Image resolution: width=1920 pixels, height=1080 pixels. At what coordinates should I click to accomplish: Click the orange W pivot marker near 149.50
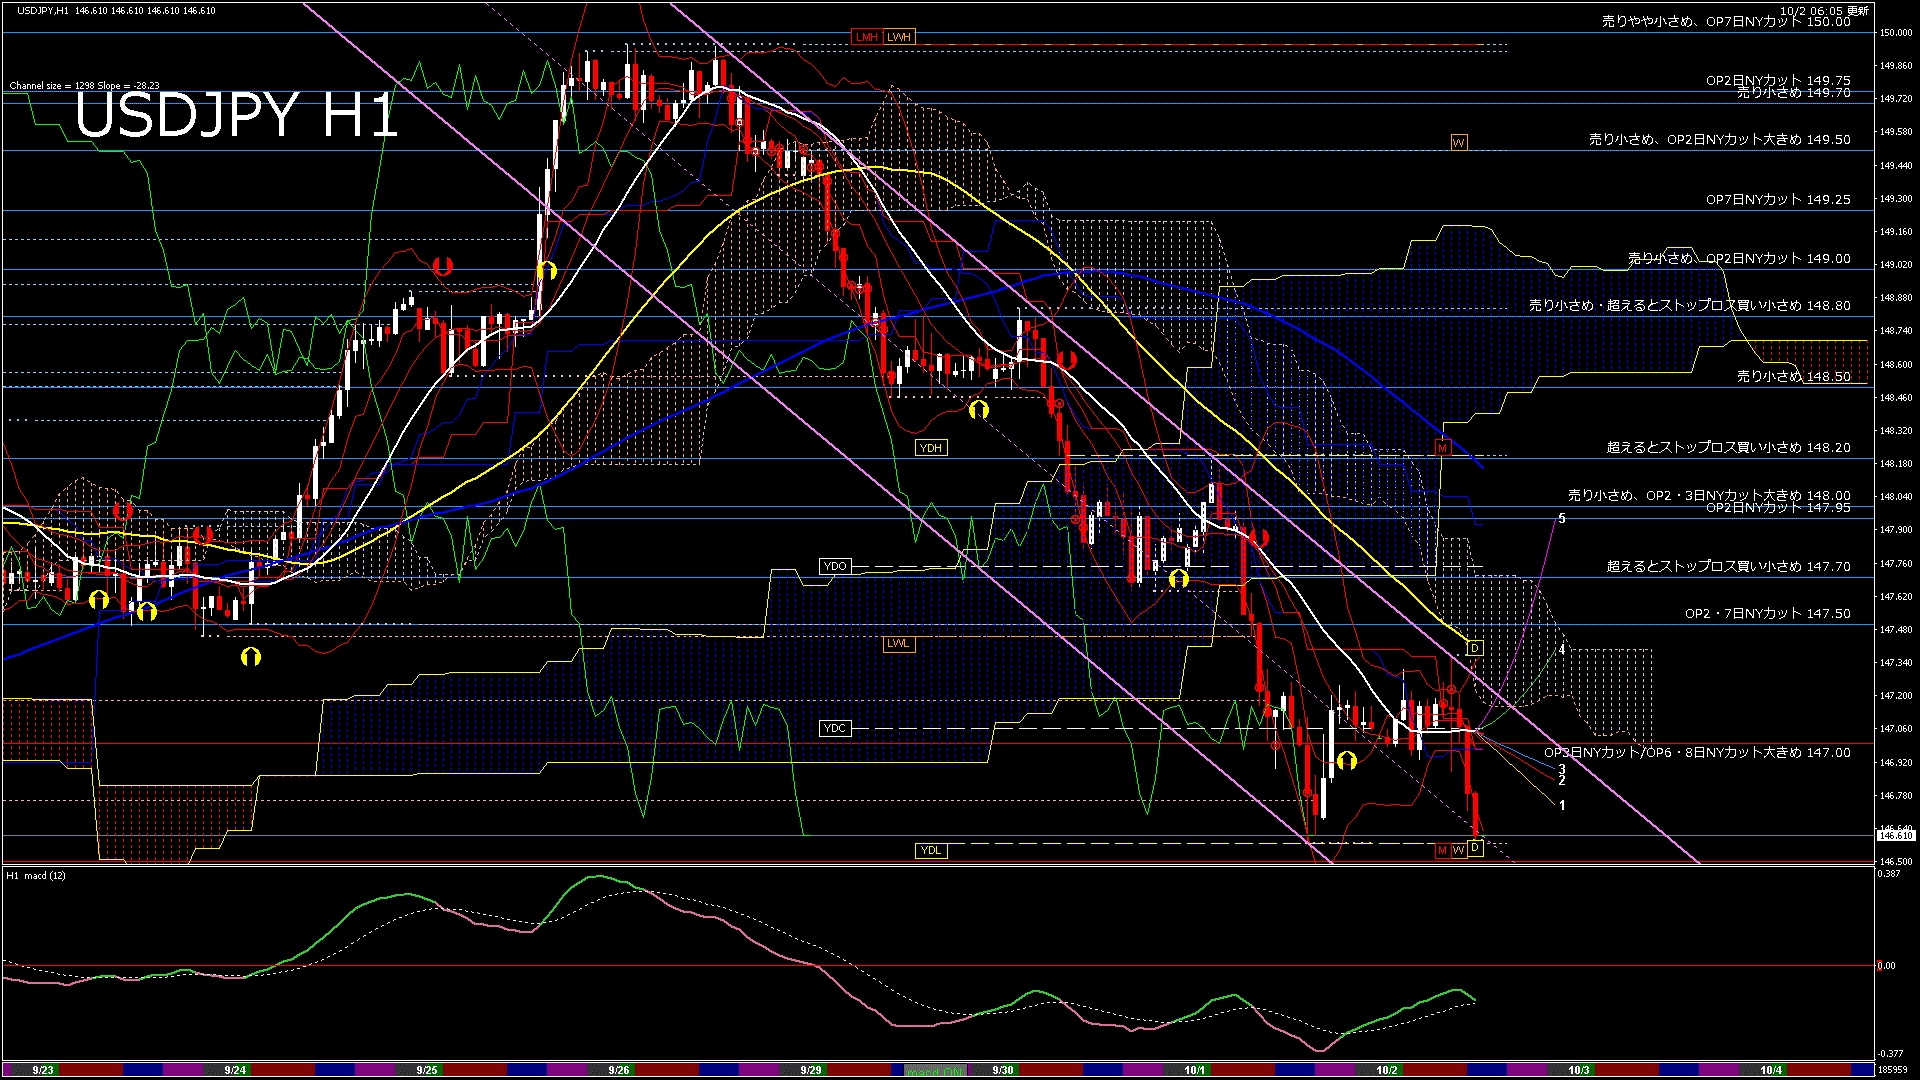(1459, 143)
